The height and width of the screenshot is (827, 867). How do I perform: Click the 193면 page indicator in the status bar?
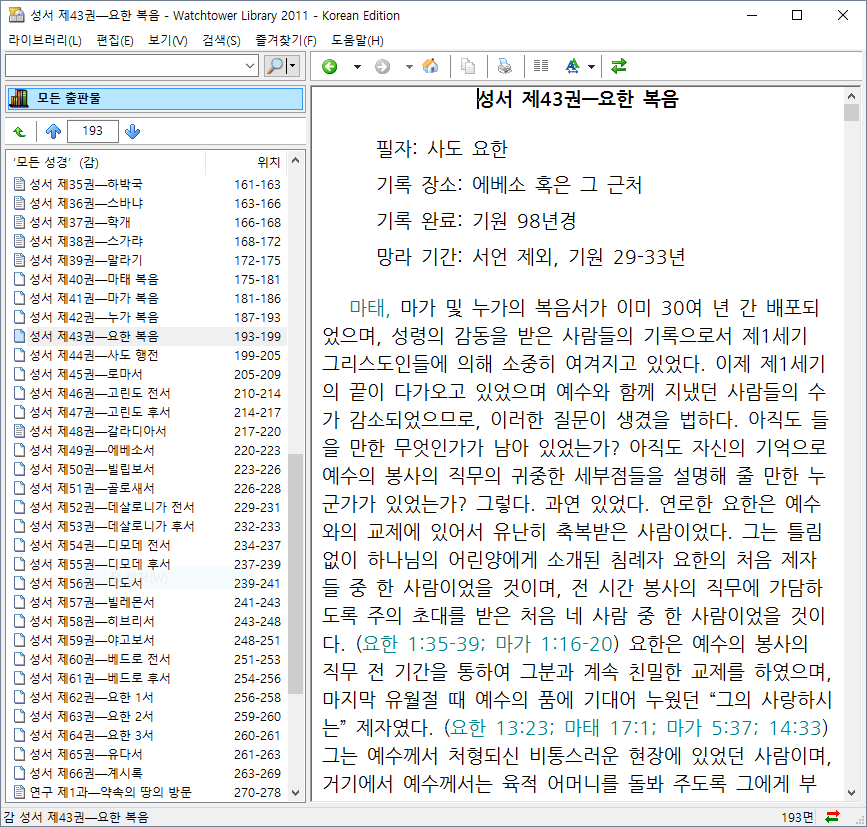coord(797,817)
